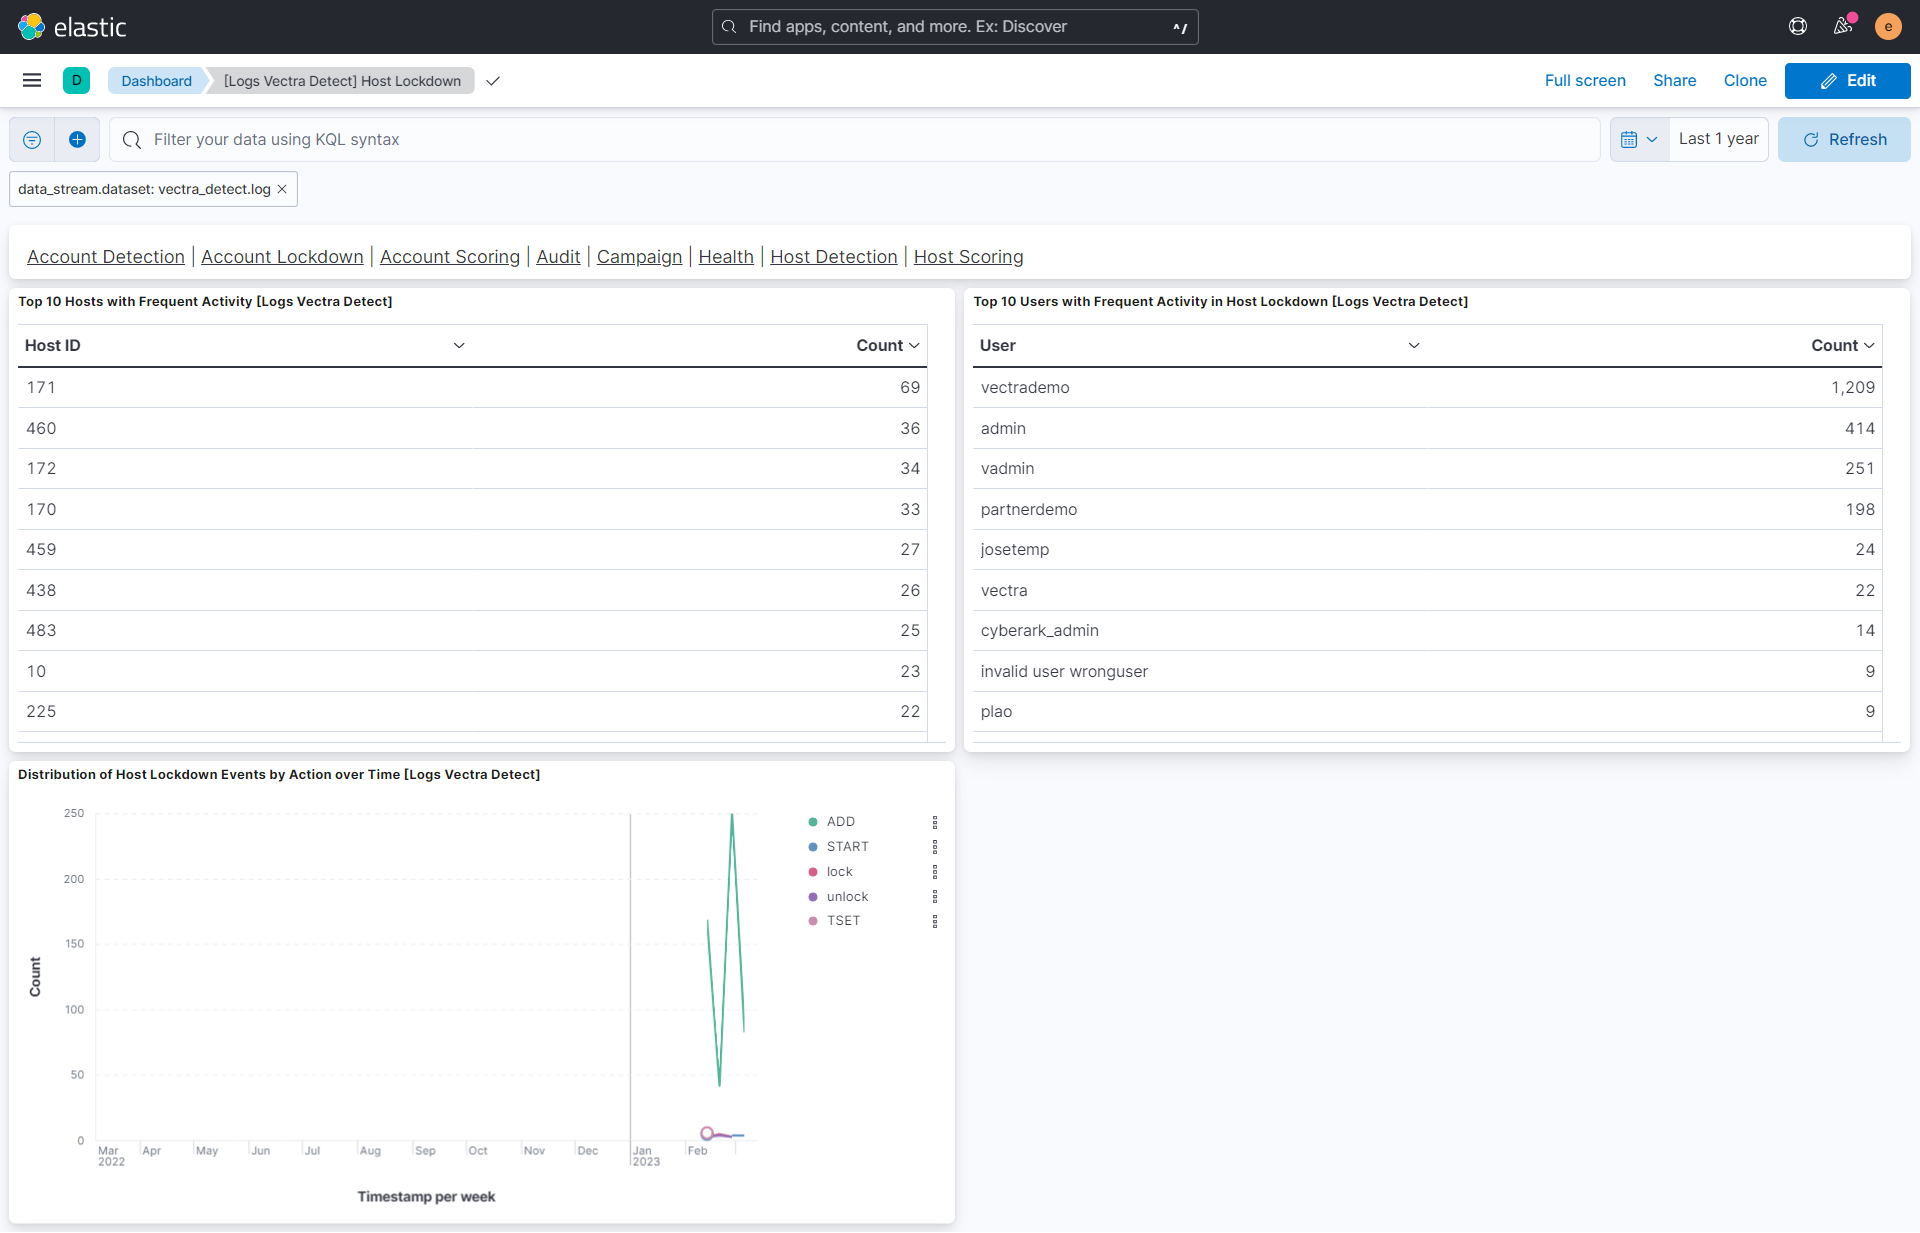Open the newsfeed notifications icon
Viewport: 1920px width, 1233px height.
(x=1843, y=27)
